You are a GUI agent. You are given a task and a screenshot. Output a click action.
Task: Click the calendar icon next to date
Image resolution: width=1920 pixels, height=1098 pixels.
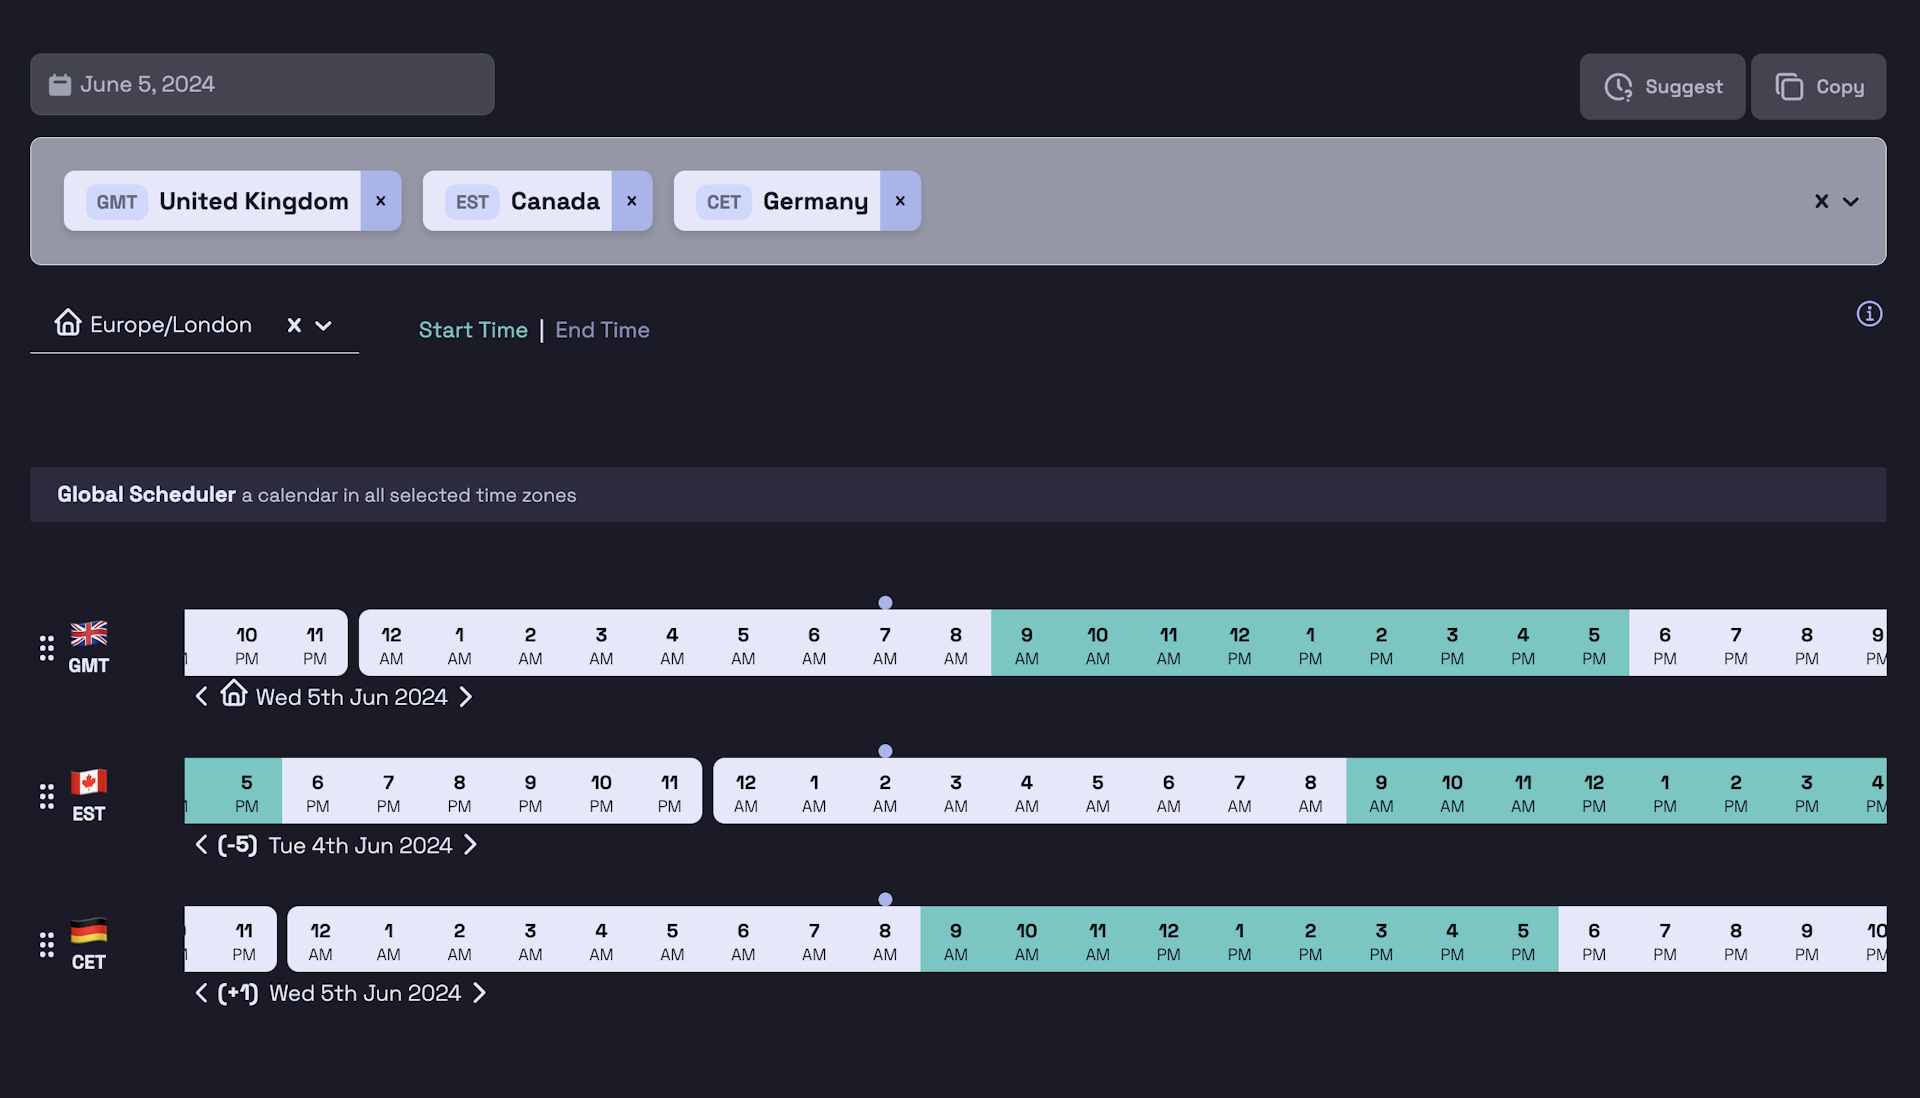[x=59, y=83]
